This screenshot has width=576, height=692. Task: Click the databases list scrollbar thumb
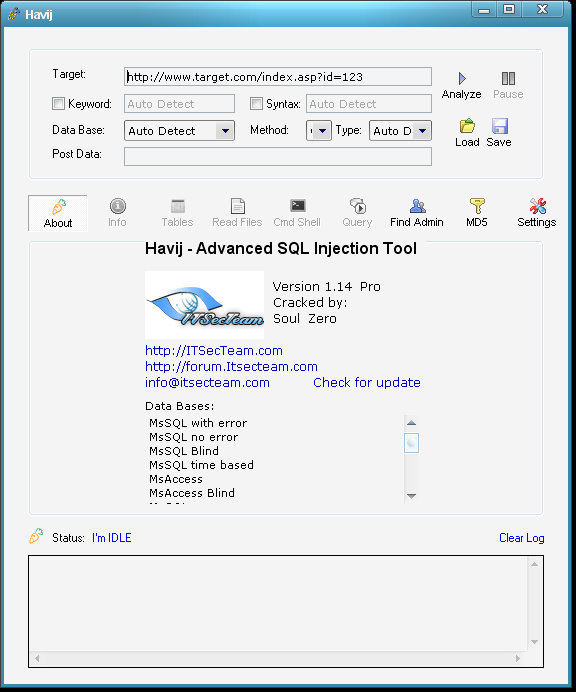click(411, 443)
